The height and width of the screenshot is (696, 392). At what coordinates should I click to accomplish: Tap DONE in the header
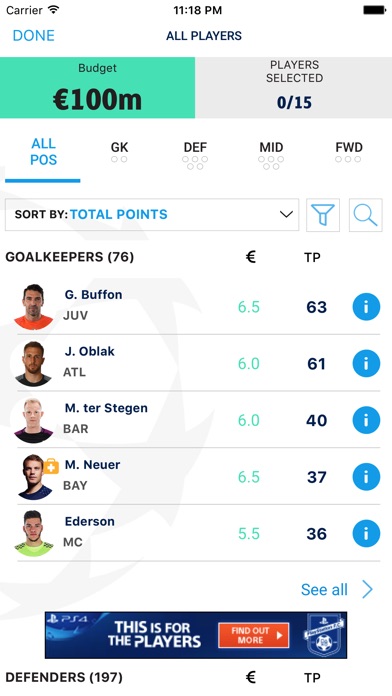click(x=34, y=36)
